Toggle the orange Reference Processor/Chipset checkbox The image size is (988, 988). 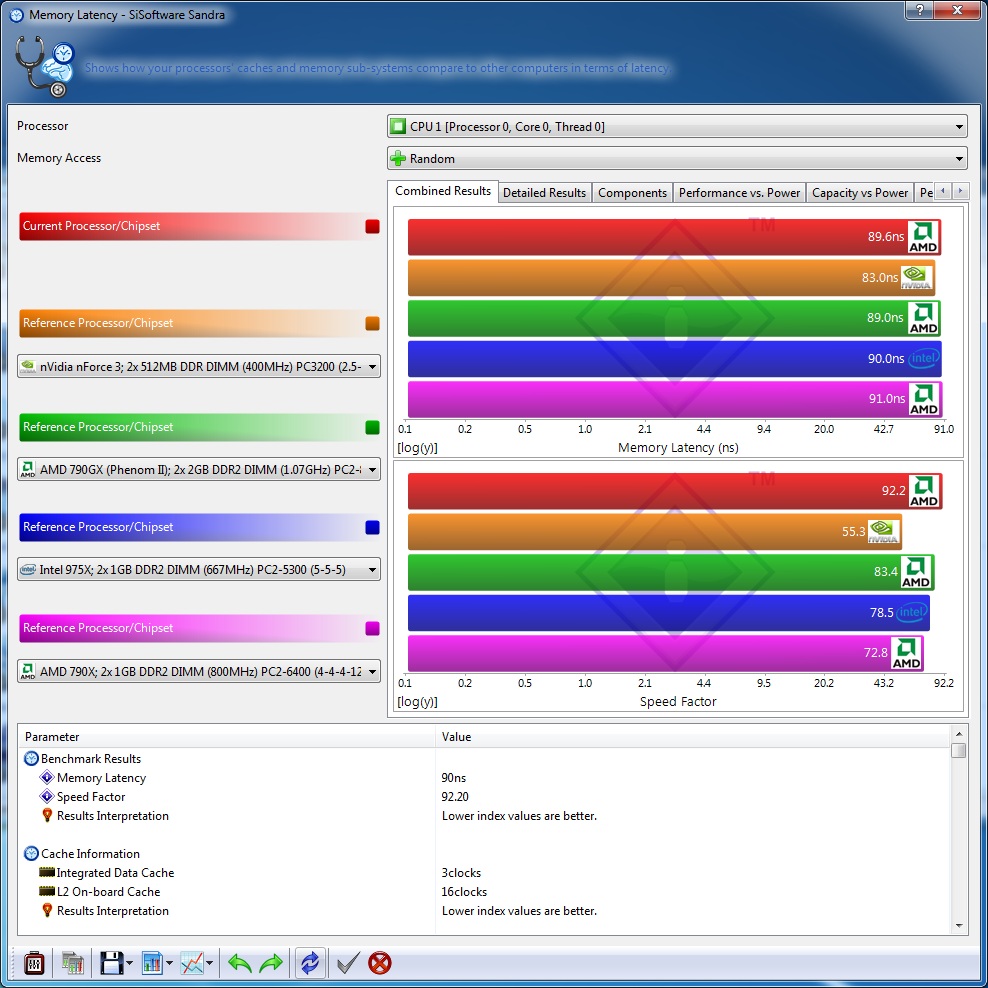click(372, 323)
